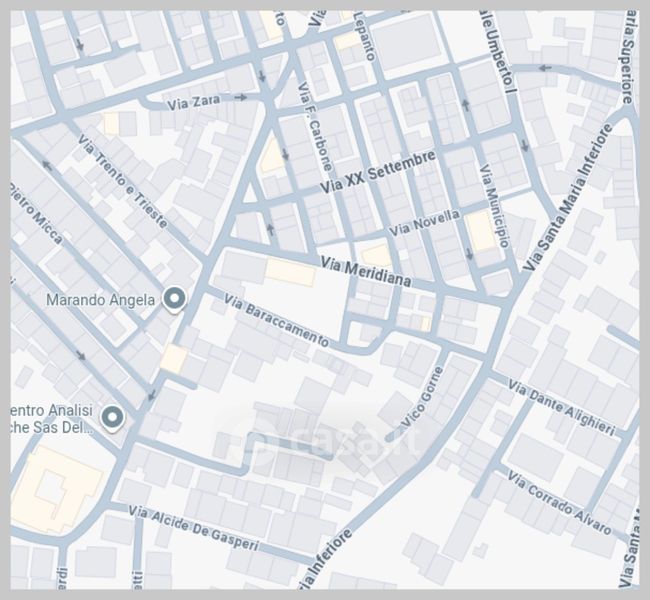Click the Marando Angela map pin
This screenshot has height=600, width=650.
pos(175,299)
